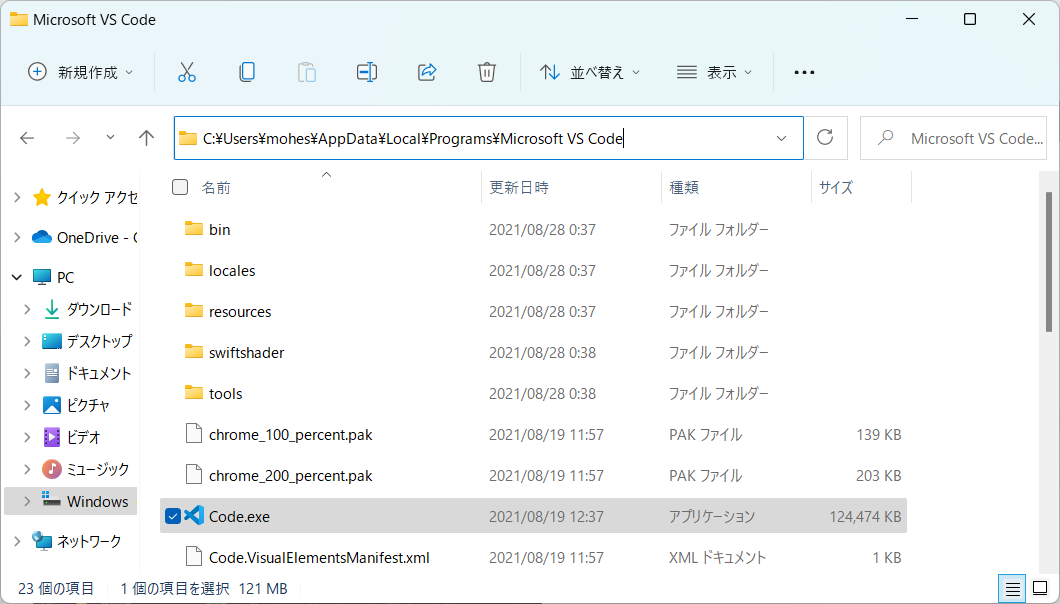
Task: Click the 203 KB size cell
Action: (x=878, y=475)
